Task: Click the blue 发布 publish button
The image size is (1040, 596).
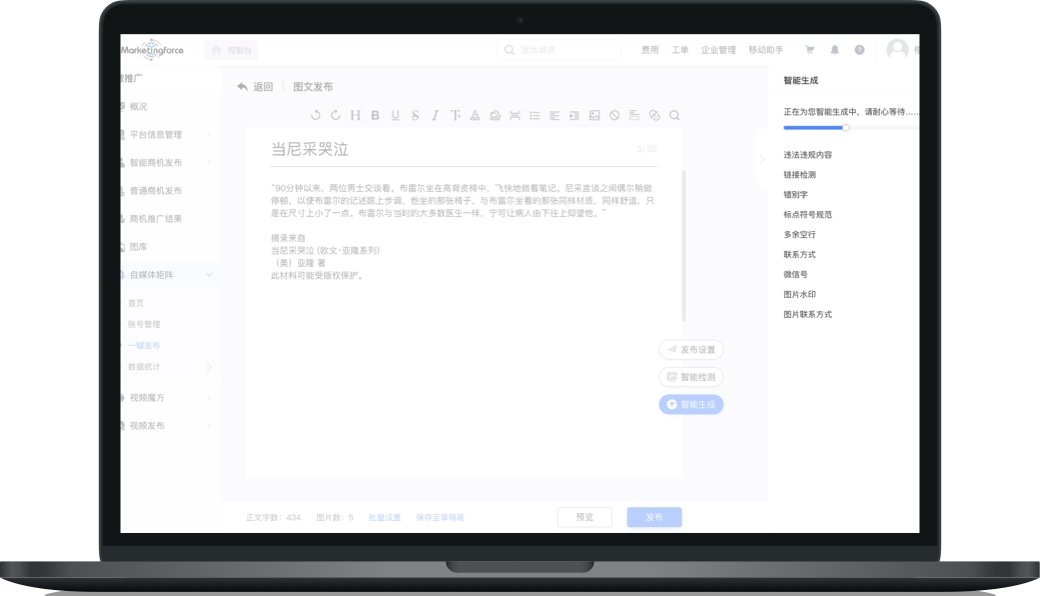Action: 654,517
